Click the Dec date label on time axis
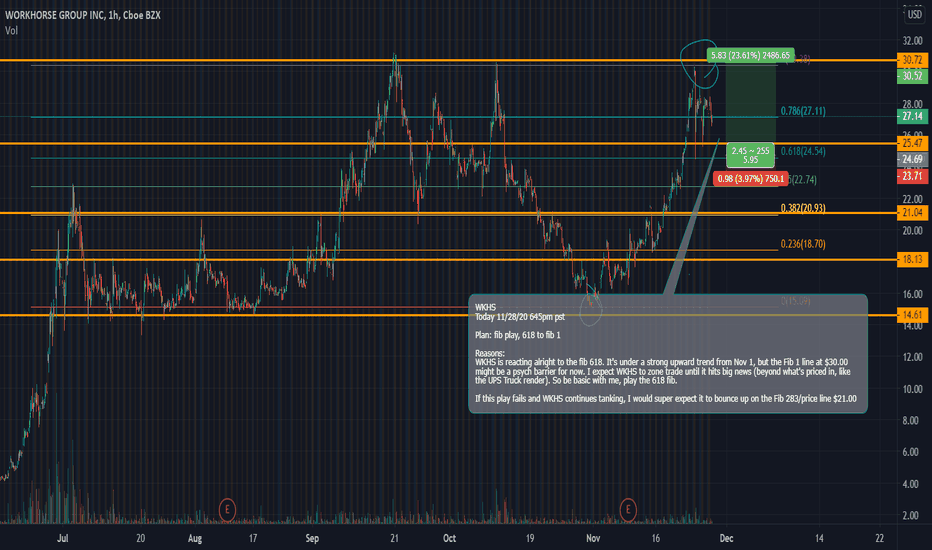 (726, 538)
